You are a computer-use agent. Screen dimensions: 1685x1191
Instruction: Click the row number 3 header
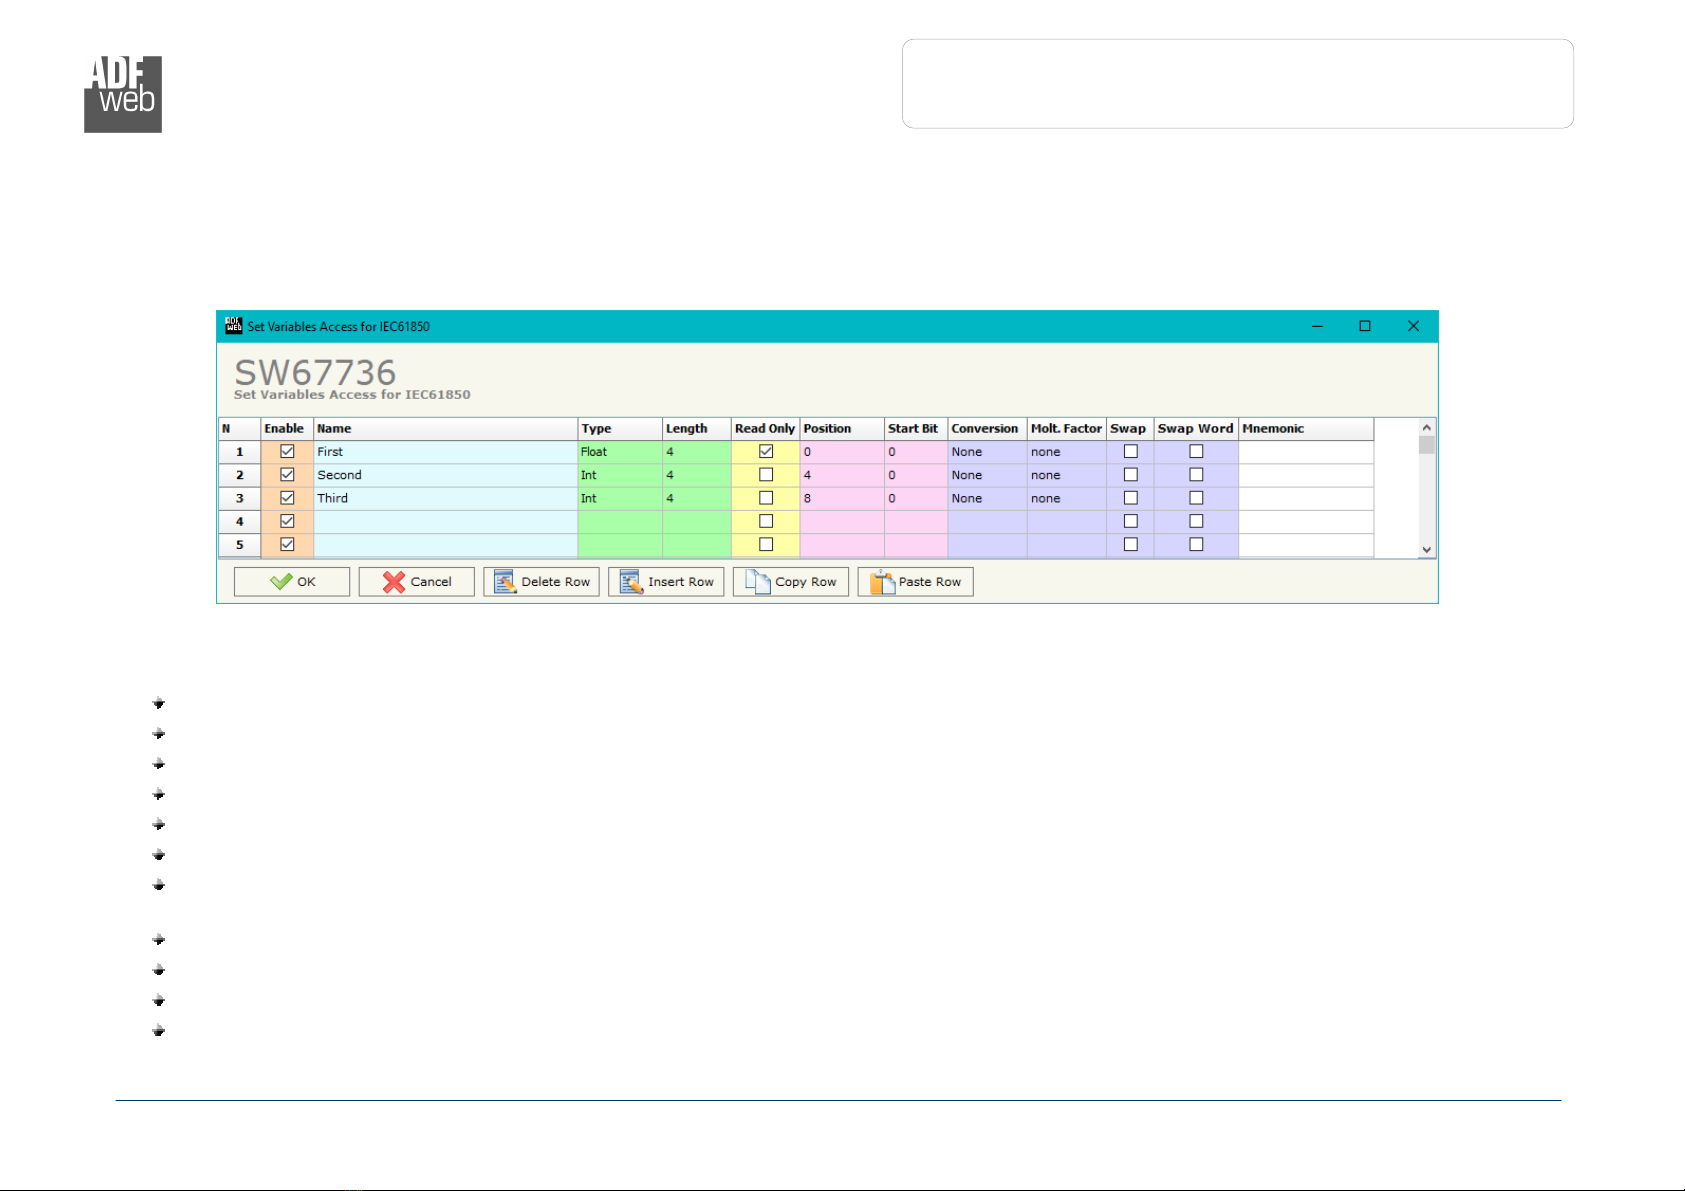click(x=240, y=498)
